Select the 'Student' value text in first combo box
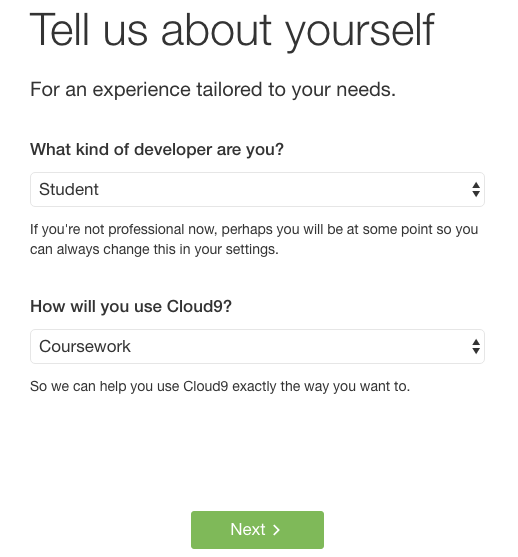Viewport: 518px width, 557px height. (x=69, y=189)
